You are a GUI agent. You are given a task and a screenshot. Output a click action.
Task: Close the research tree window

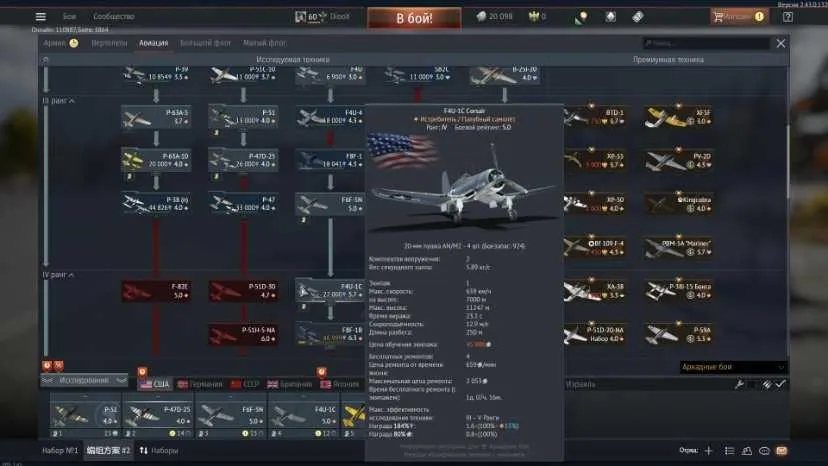pyautogui.click(x=780, y=43)
